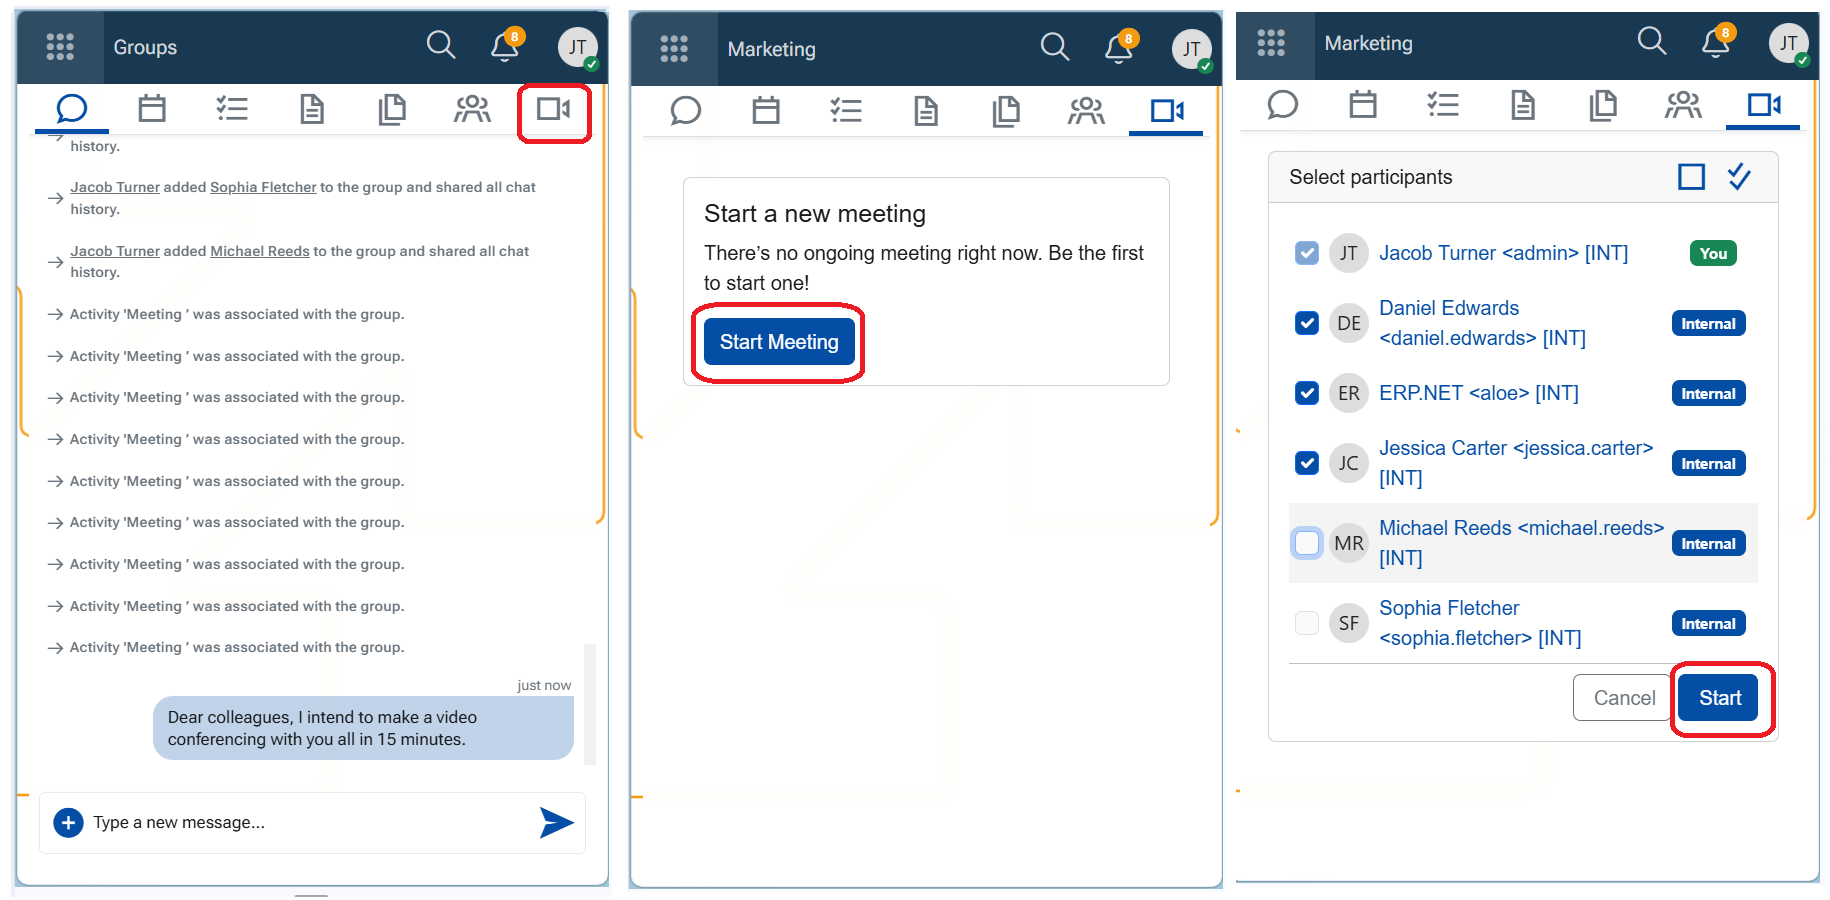Open the app grid menu in Groups header
1830x900 pixels.
point(60,46)
